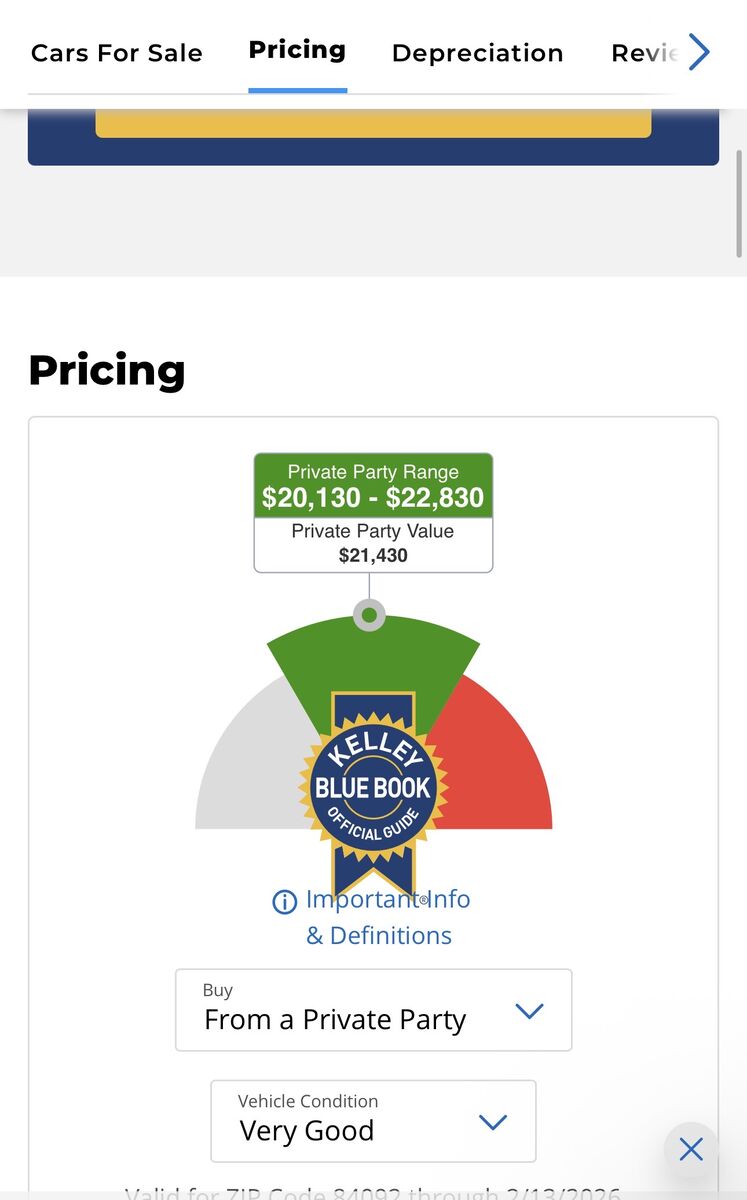
Task: Switch to the Depreciation tab
Action: pyautogui.click(x=477, y=53)
